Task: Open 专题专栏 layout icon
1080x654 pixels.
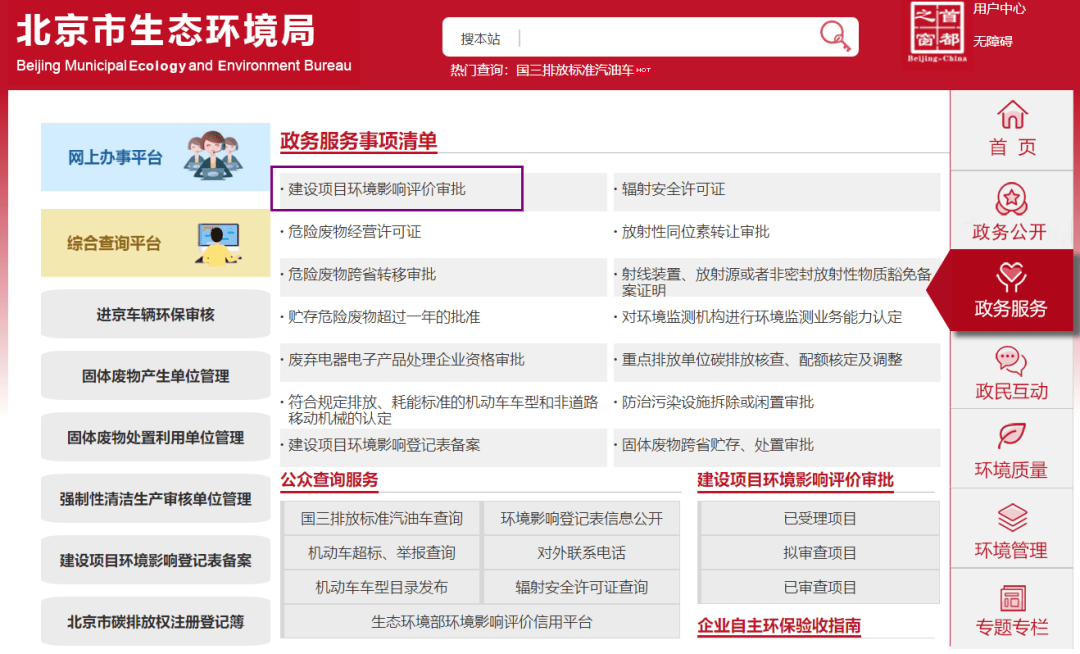Action: [1011, 598]
